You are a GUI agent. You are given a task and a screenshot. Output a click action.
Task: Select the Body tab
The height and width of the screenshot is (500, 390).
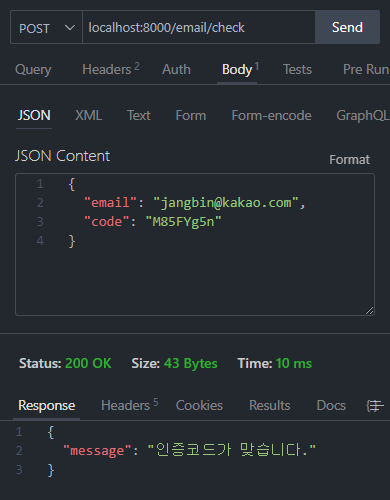click(x=240, y=69)
